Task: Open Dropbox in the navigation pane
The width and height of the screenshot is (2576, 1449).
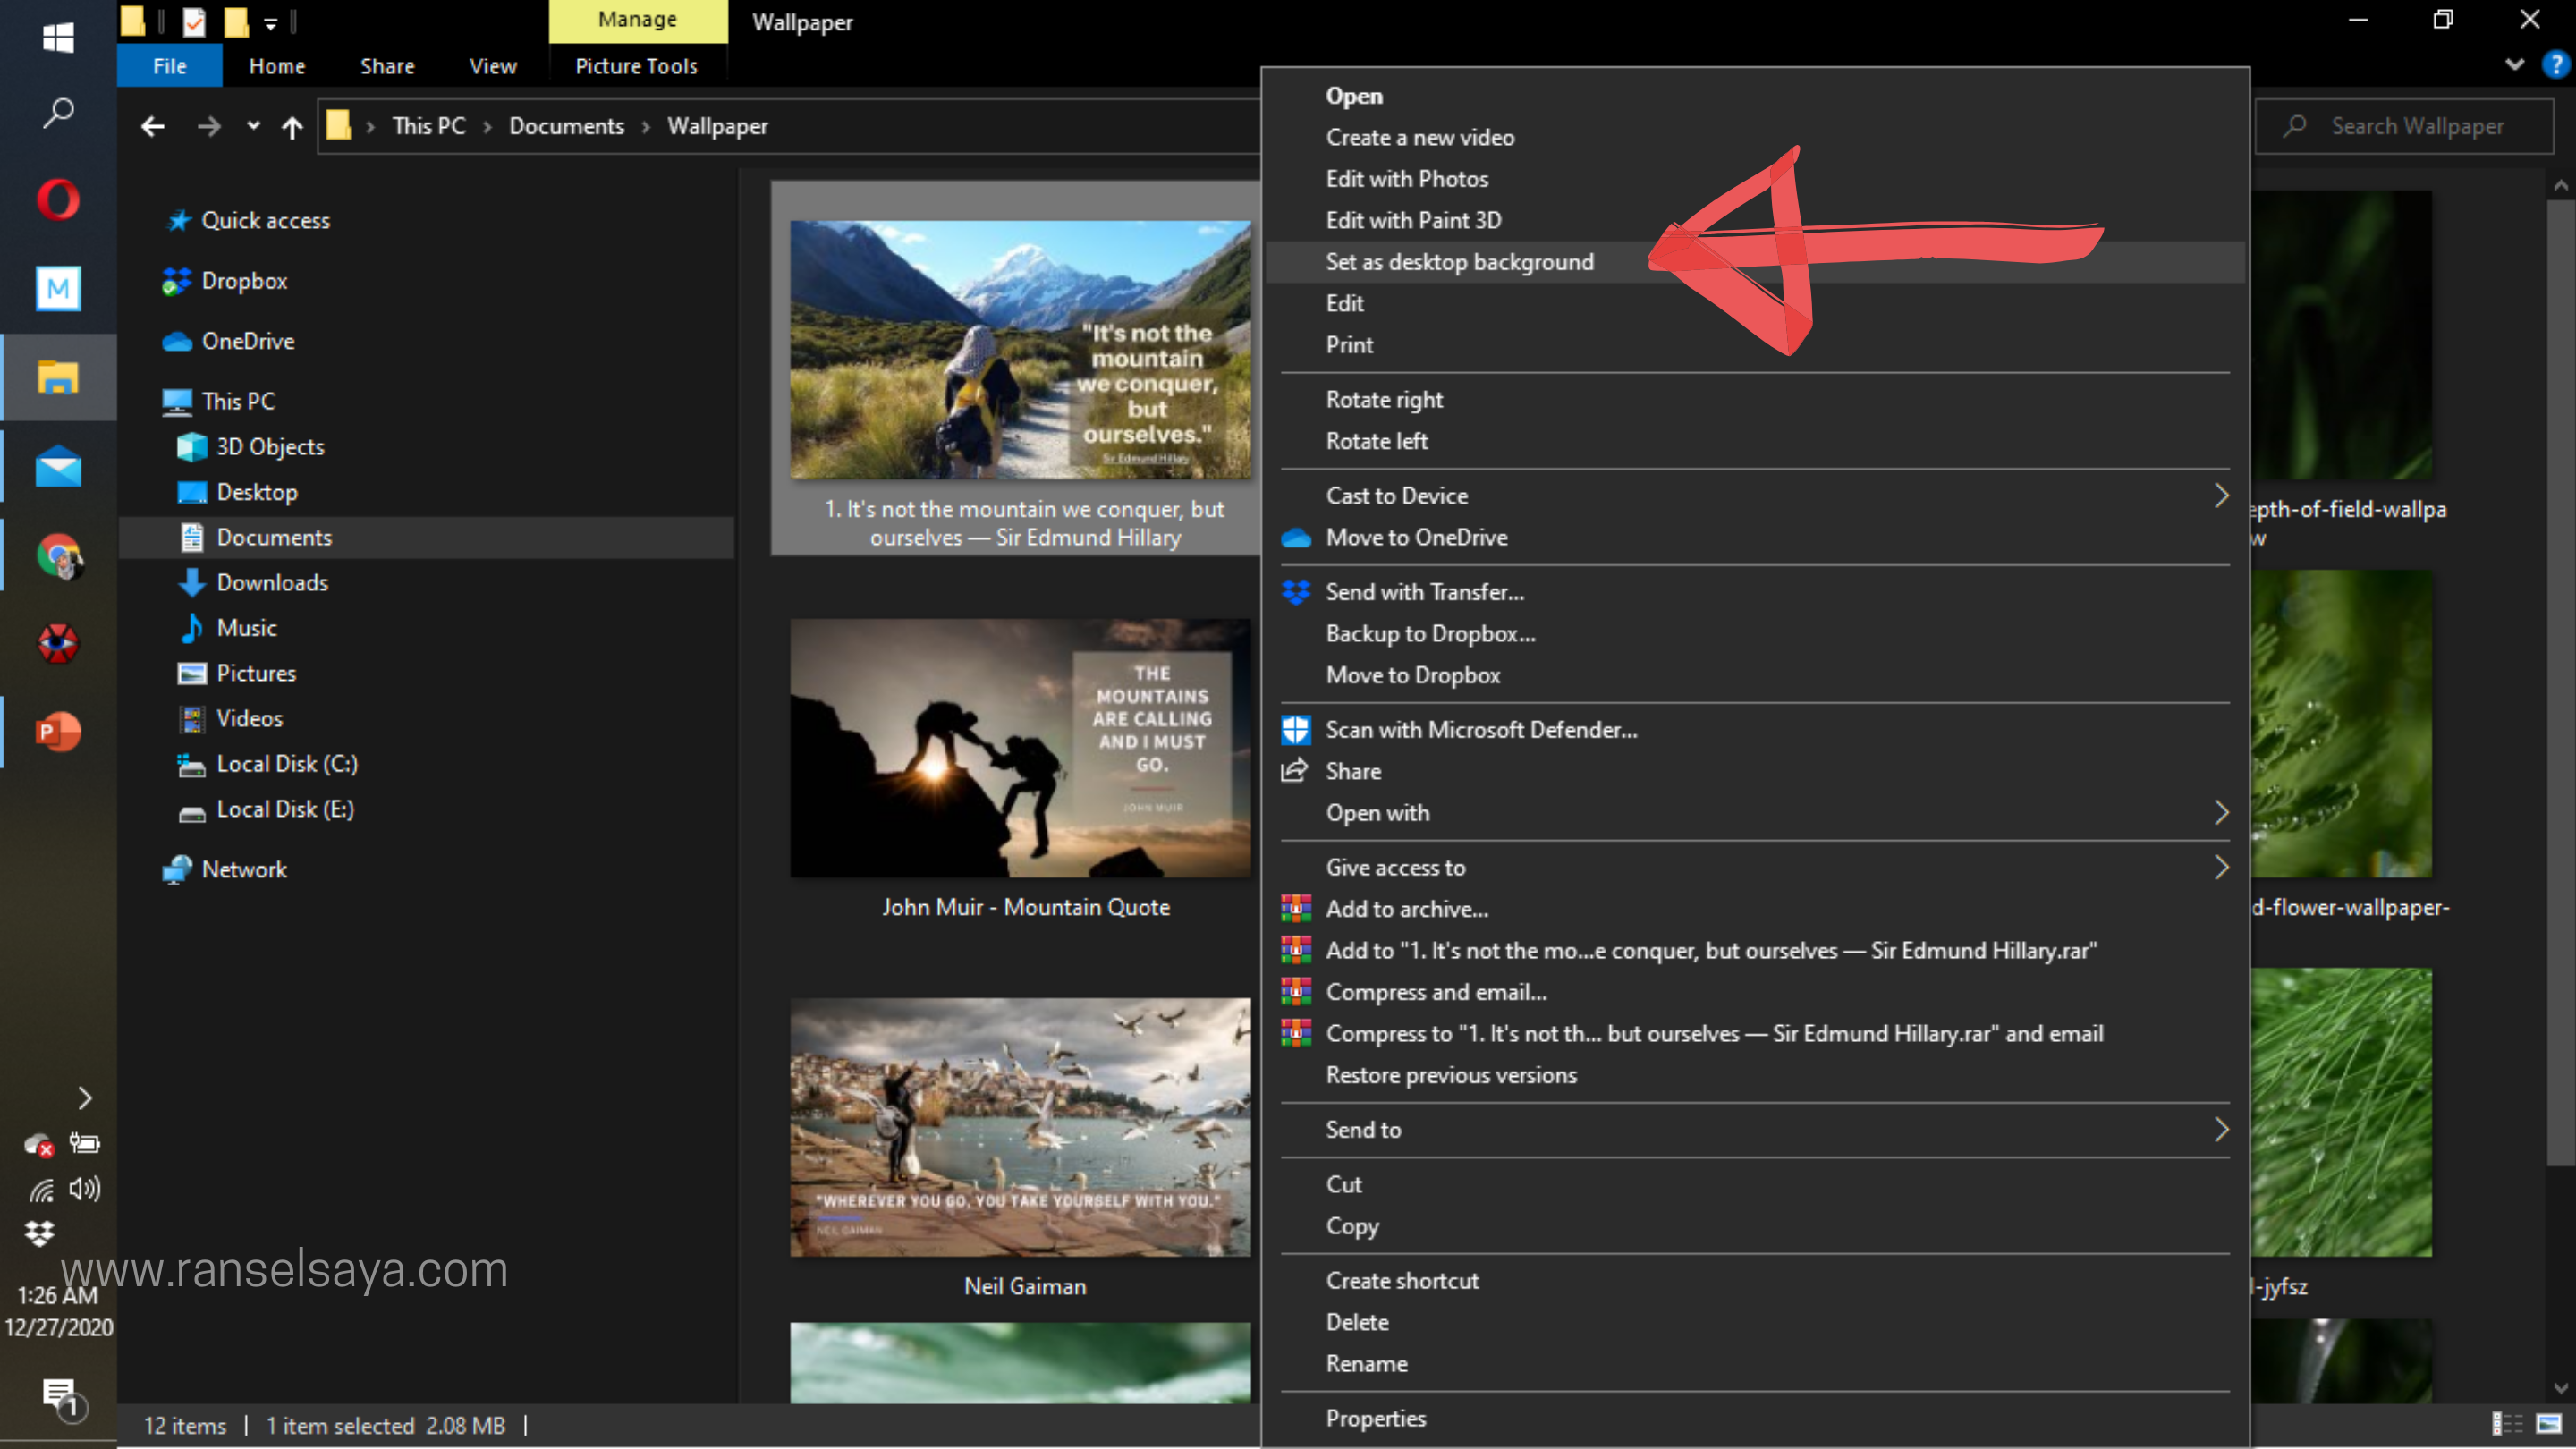Action: tap(244, 281)
